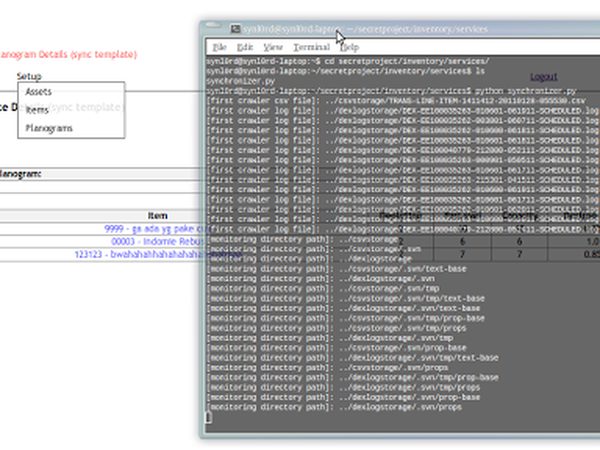Open the View menu in the terminal
600x450 pixels.
[x=273, y=47]
